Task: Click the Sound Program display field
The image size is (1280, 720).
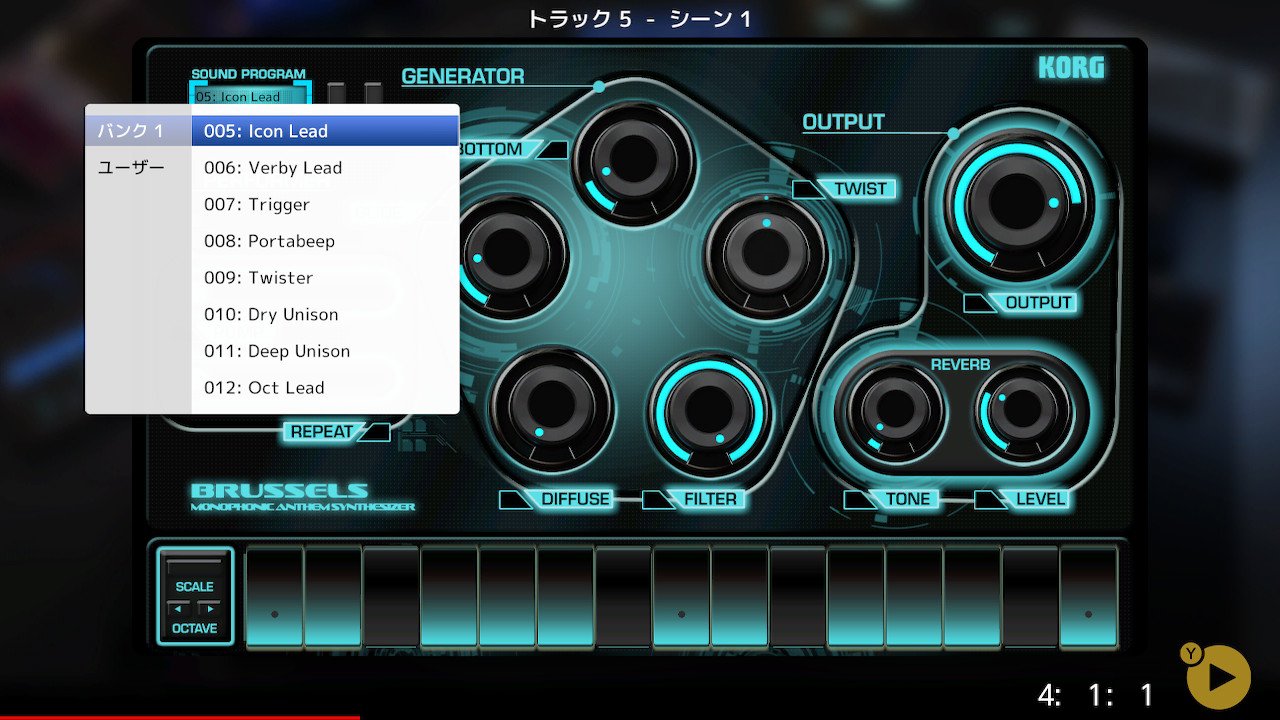Action: [251, 96]
